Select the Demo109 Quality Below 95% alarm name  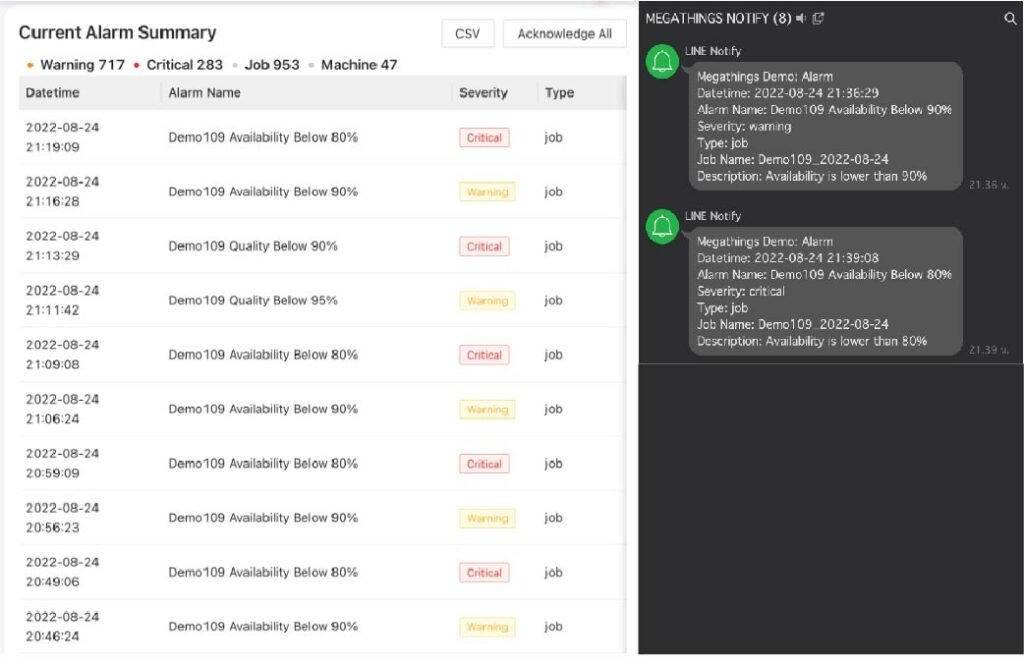point(253,300)
